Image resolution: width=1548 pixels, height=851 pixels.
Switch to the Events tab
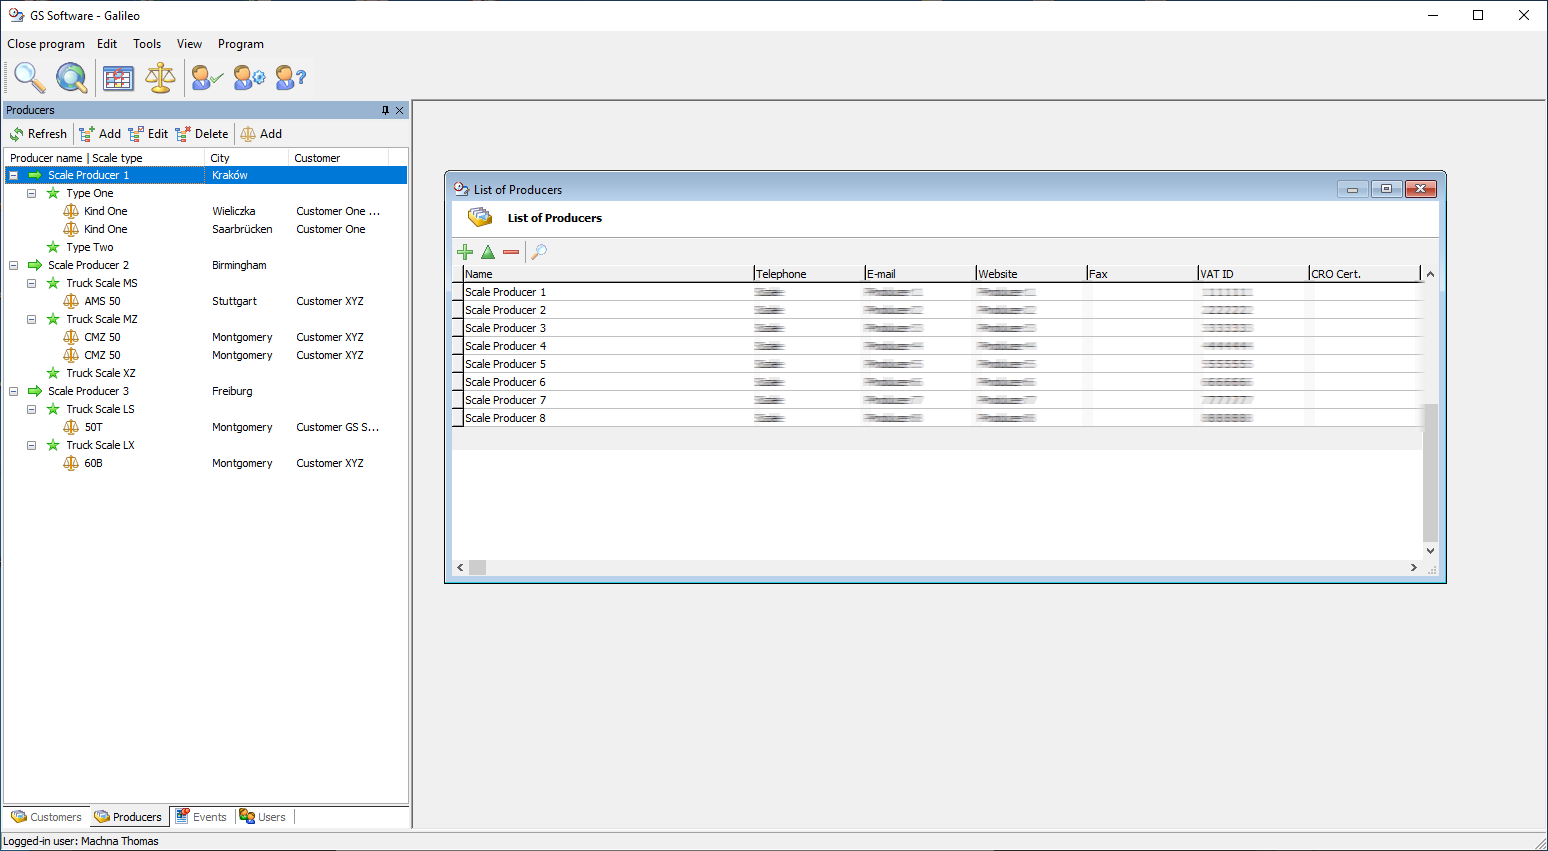click(x=201, y=817)
